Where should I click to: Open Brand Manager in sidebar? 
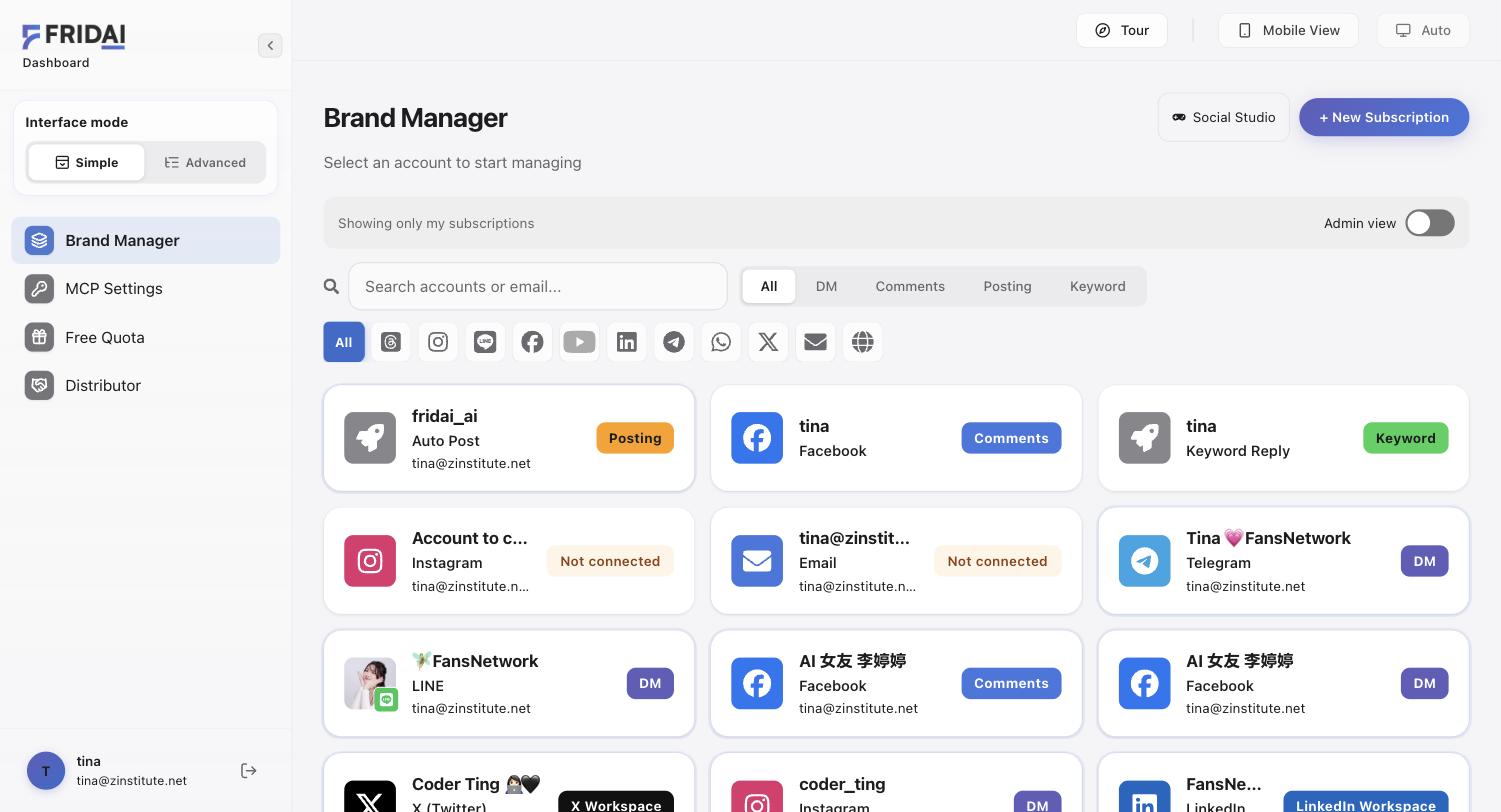(x=146, y=241)
